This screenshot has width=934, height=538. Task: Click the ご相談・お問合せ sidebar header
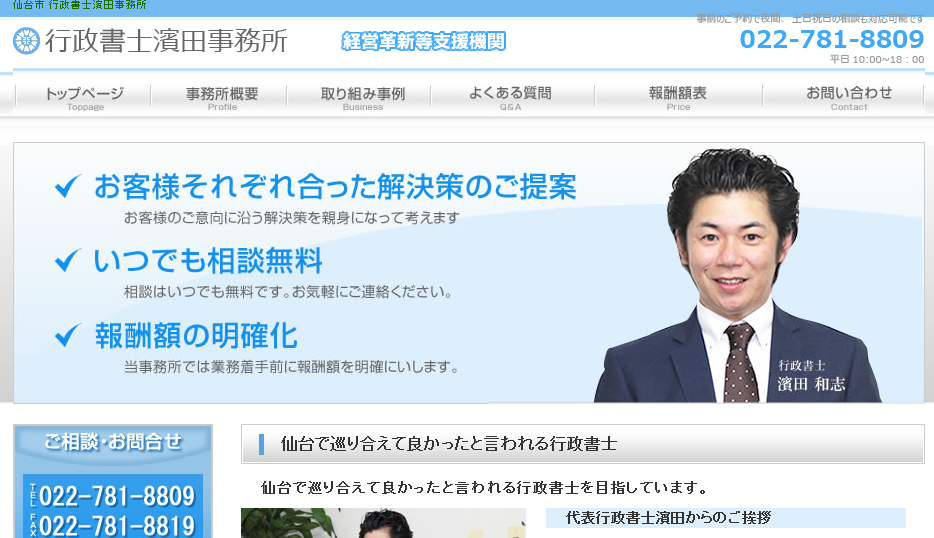click(x=113, y=442)
